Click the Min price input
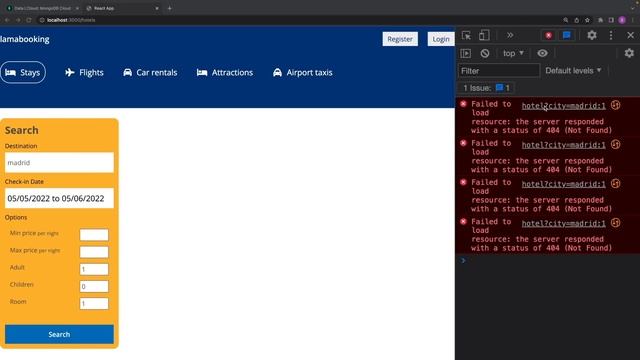The height and width of the screenshot is (360, 640). (94, 235)
